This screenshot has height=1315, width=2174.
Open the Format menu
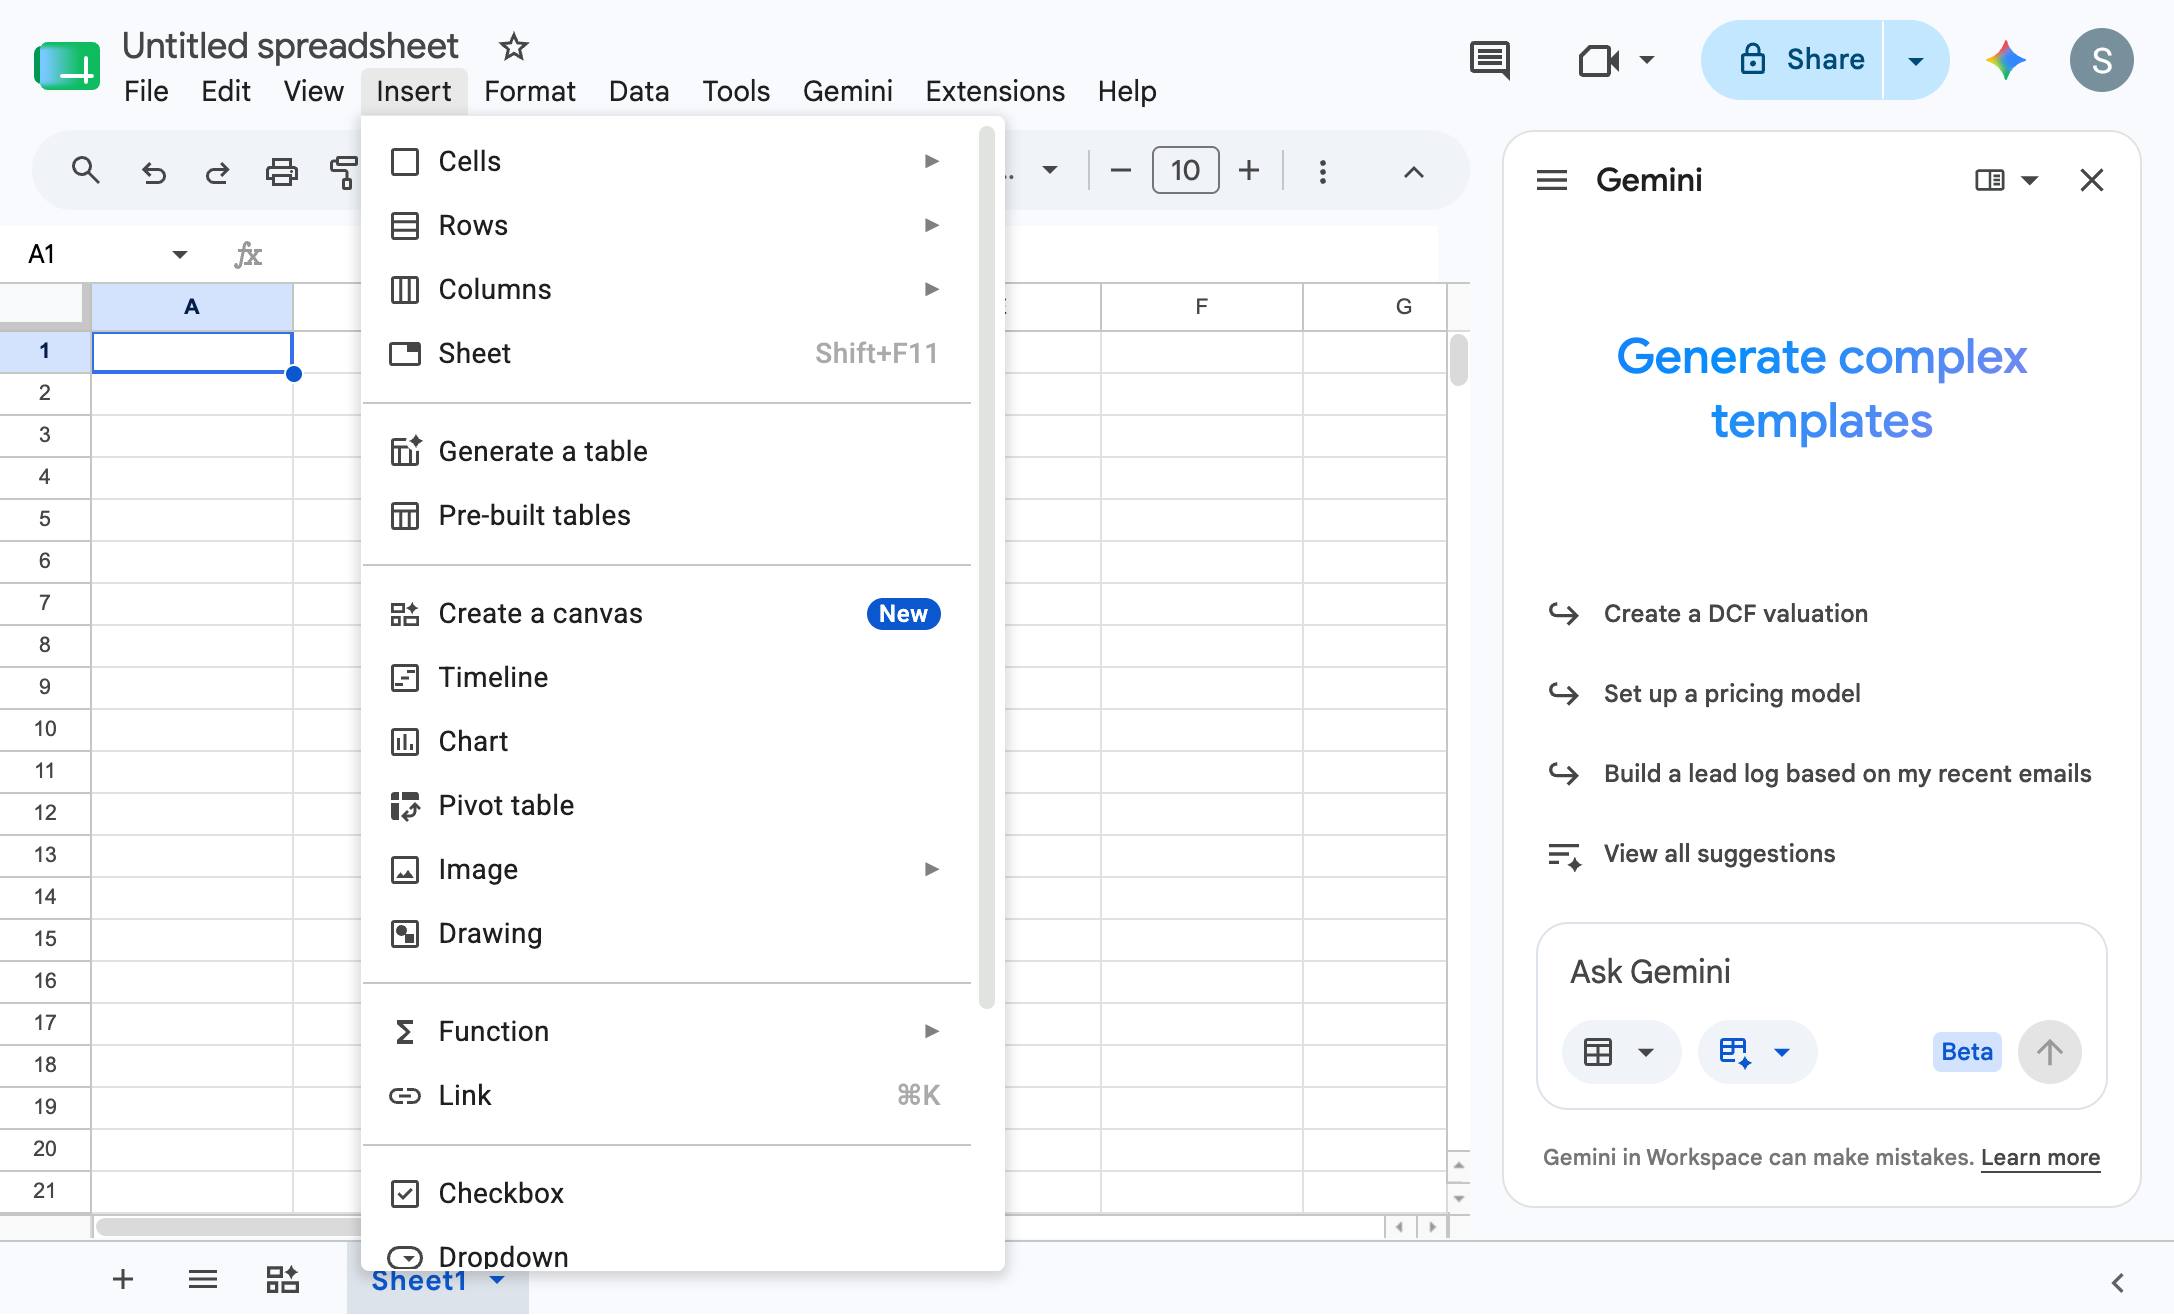(529, 91)
